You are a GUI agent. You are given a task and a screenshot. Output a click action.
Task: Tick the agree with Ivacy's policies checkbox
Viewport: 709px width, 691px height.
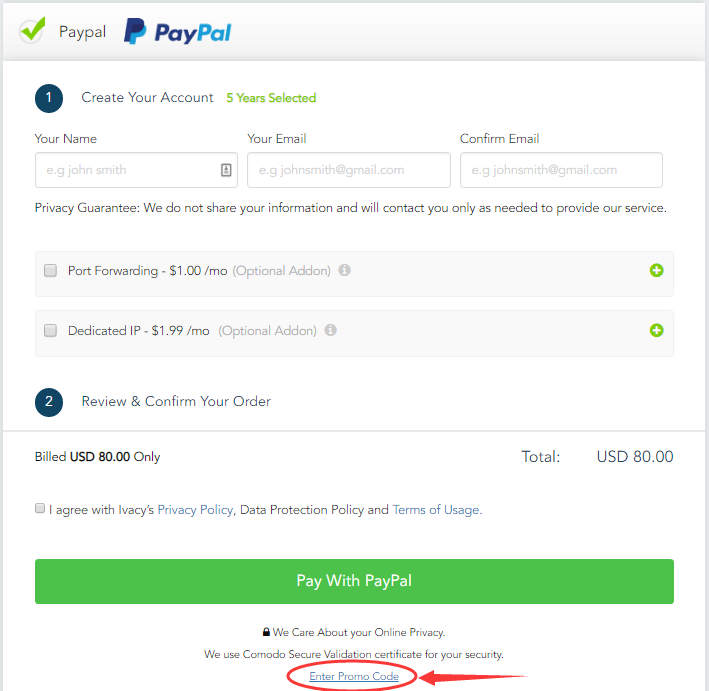(40, 508)
